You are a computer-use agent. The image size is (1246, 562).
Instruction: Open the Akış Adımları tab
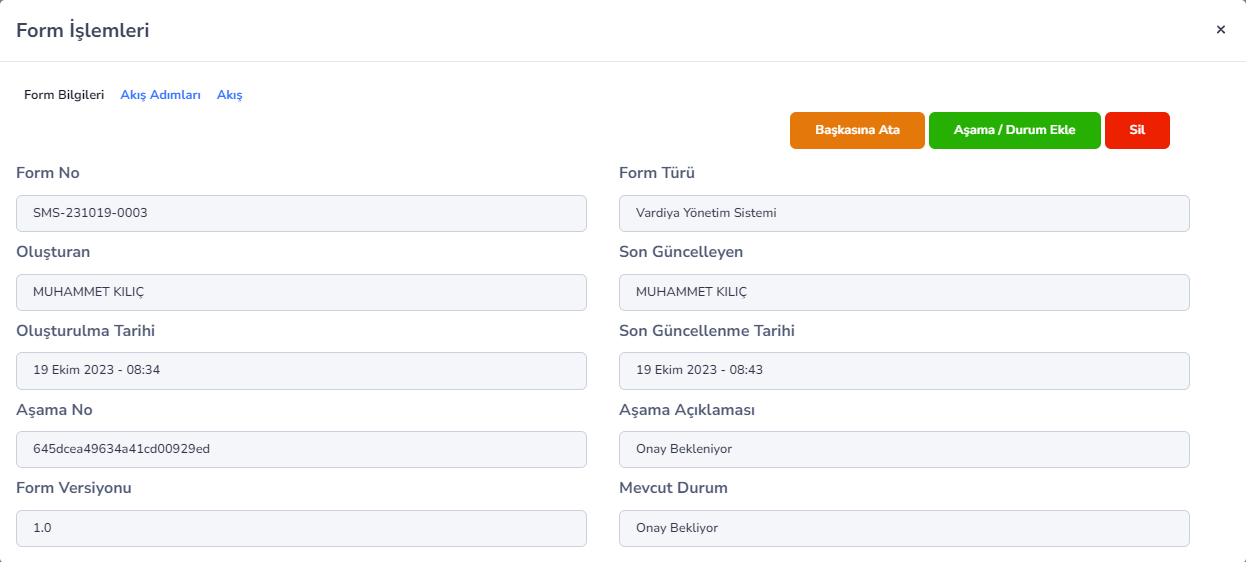point(160,95)
